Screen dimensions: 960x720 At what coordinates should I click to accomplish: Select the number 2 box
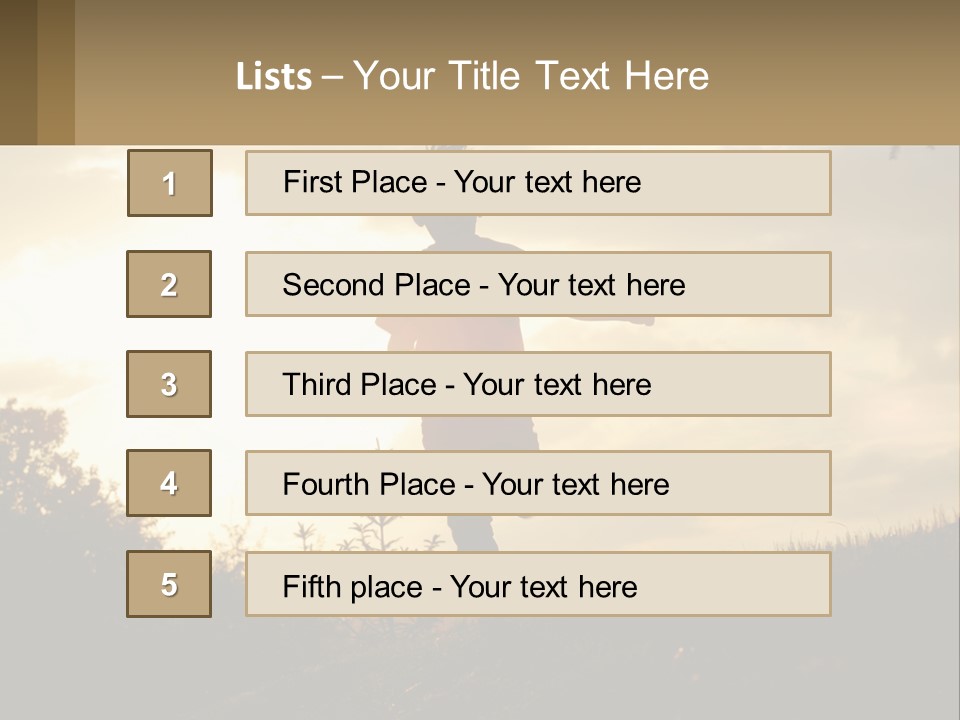pos(169,284)
